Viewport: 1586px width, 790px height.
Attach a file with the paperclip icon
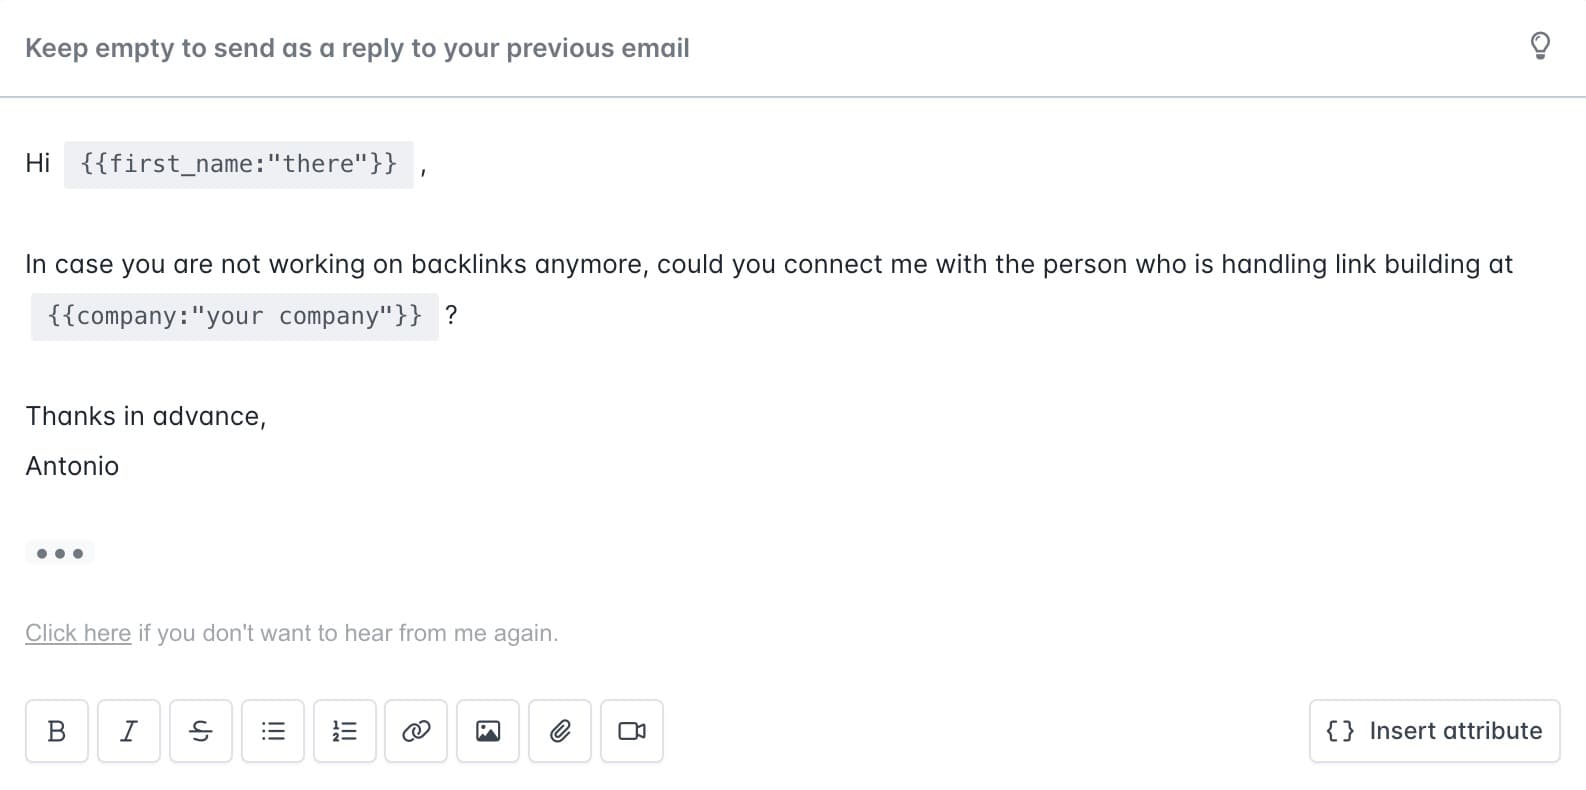(x=560, y=731)
